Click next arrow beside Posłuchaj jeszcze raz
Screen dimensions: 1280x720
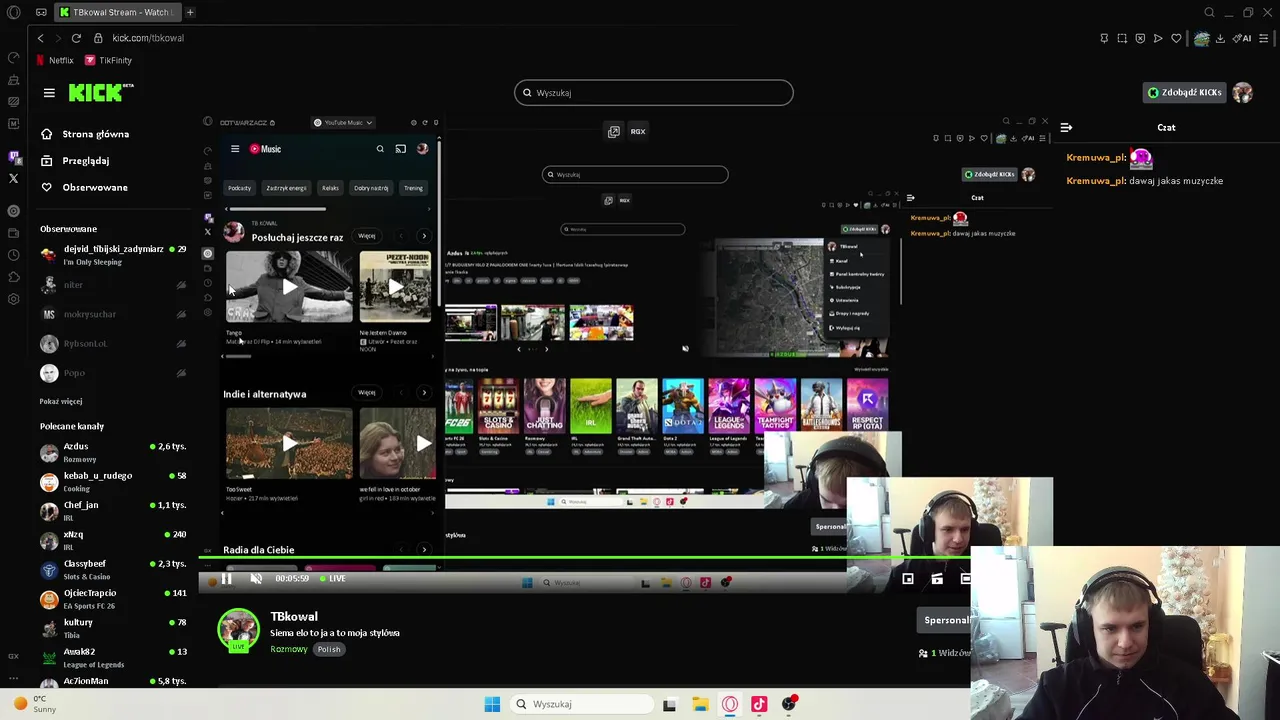coord(424,236)
